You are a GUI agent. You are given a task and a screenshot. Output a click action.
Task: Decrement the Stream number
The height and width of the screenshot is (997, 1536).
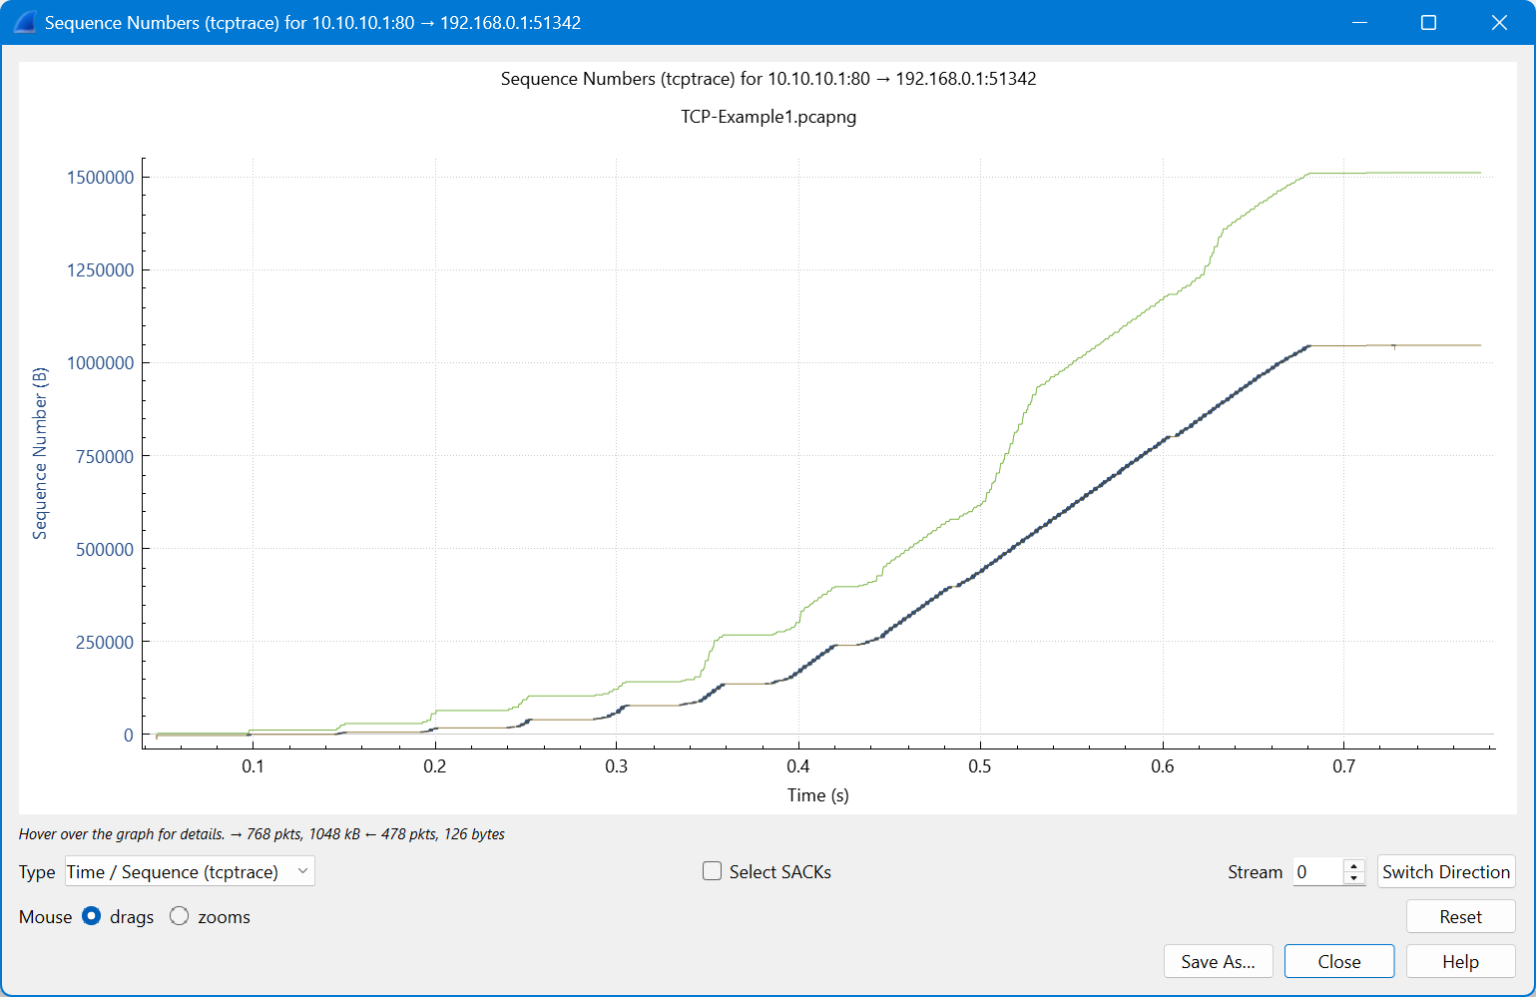1354,878
